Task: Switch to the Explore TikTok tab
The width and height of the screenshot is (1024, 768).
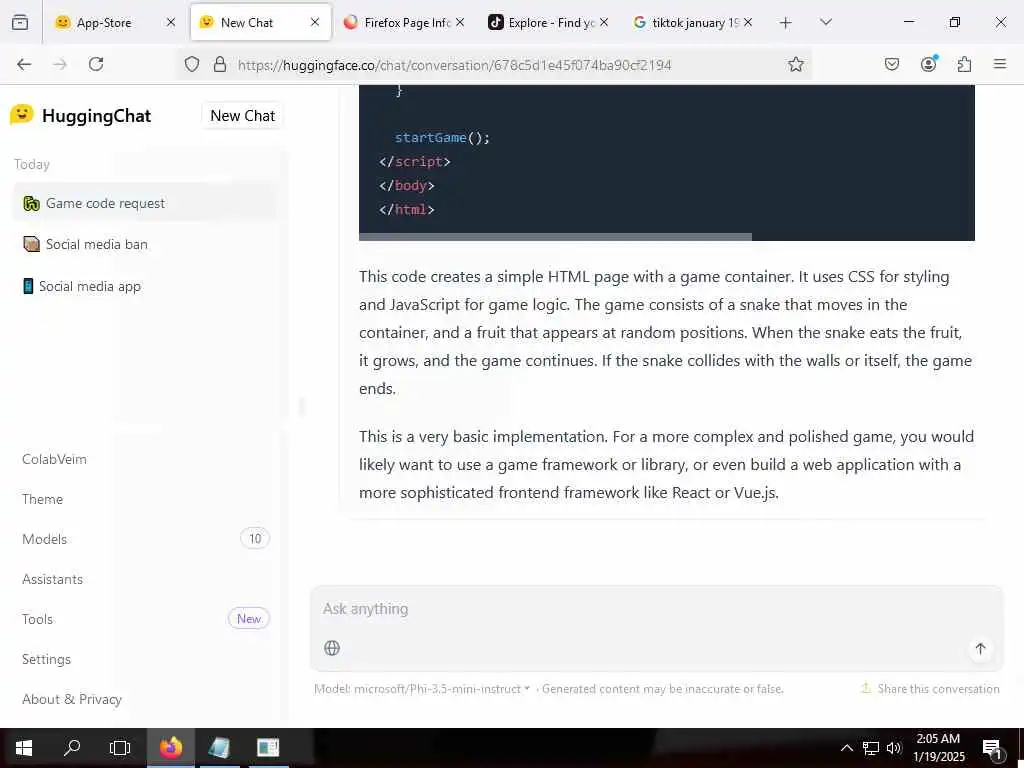Action: pos(549,22)
